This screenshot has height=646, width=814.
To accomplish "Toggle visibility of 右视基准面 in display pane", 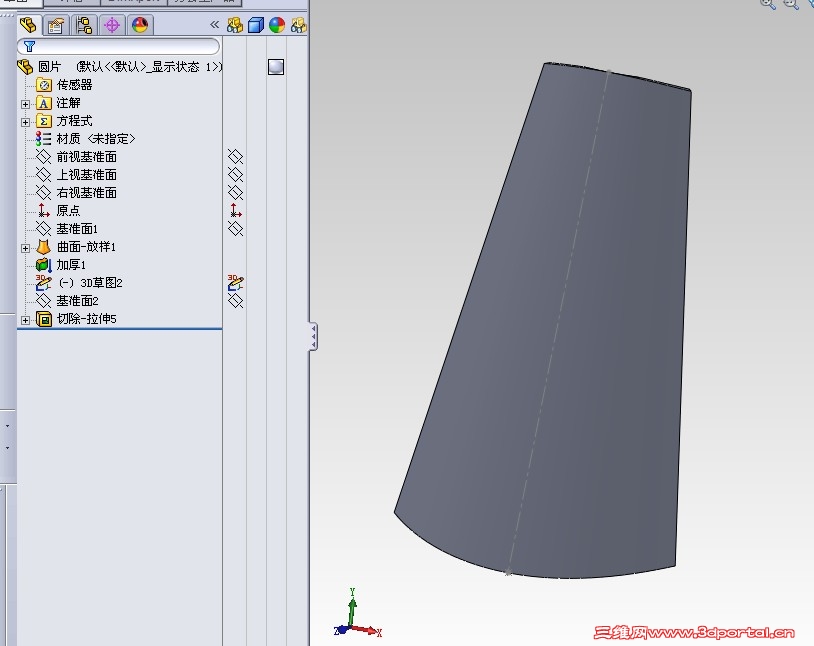I will point(235,193).
